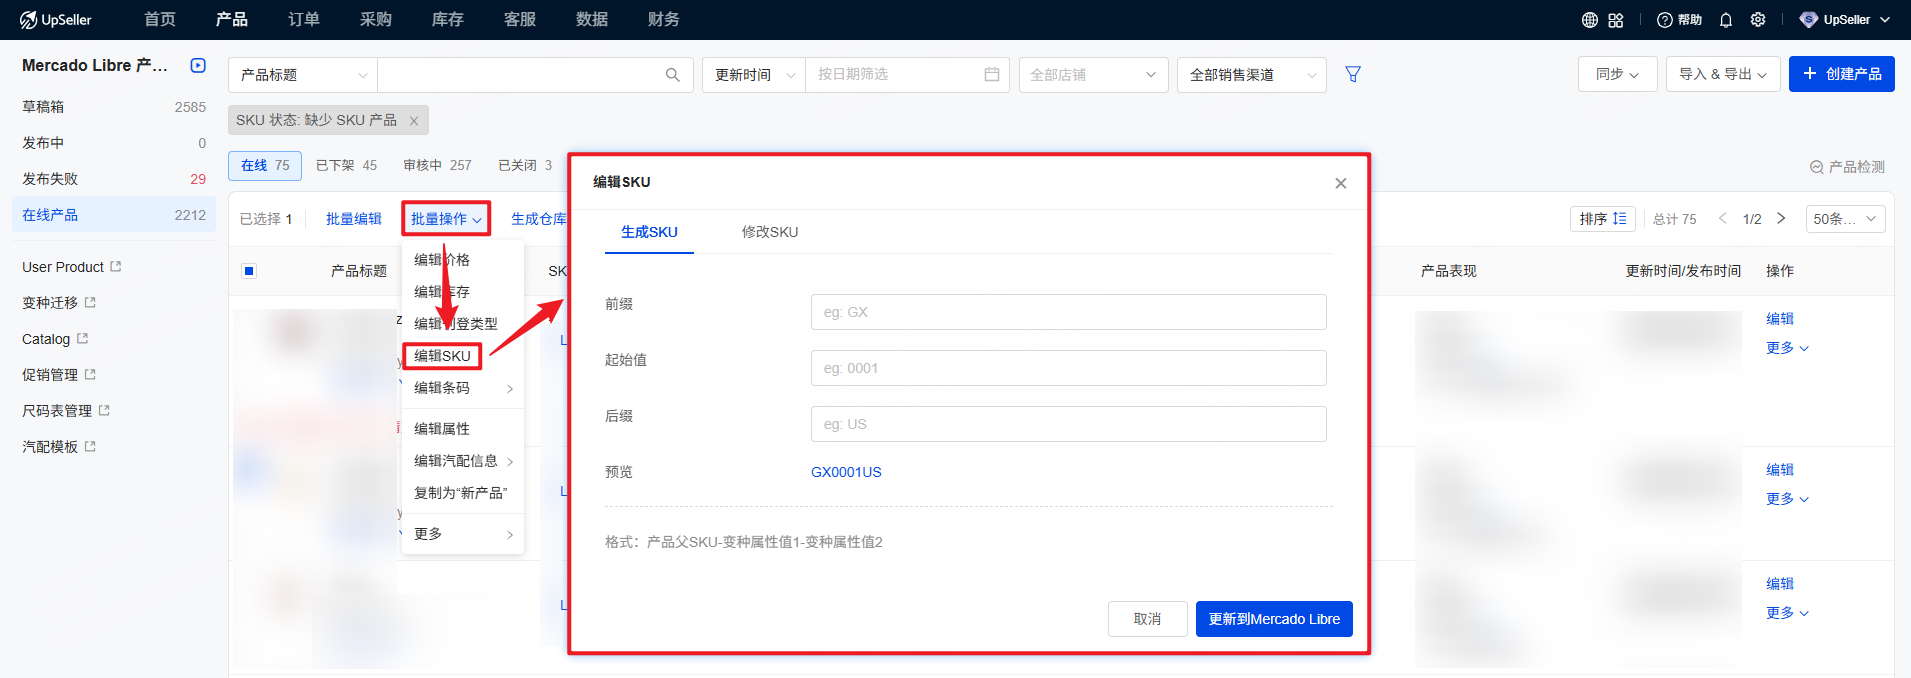Expand the 导入 & 导出 dropdown
The image size is (1911, 678).
[1722, 74]
